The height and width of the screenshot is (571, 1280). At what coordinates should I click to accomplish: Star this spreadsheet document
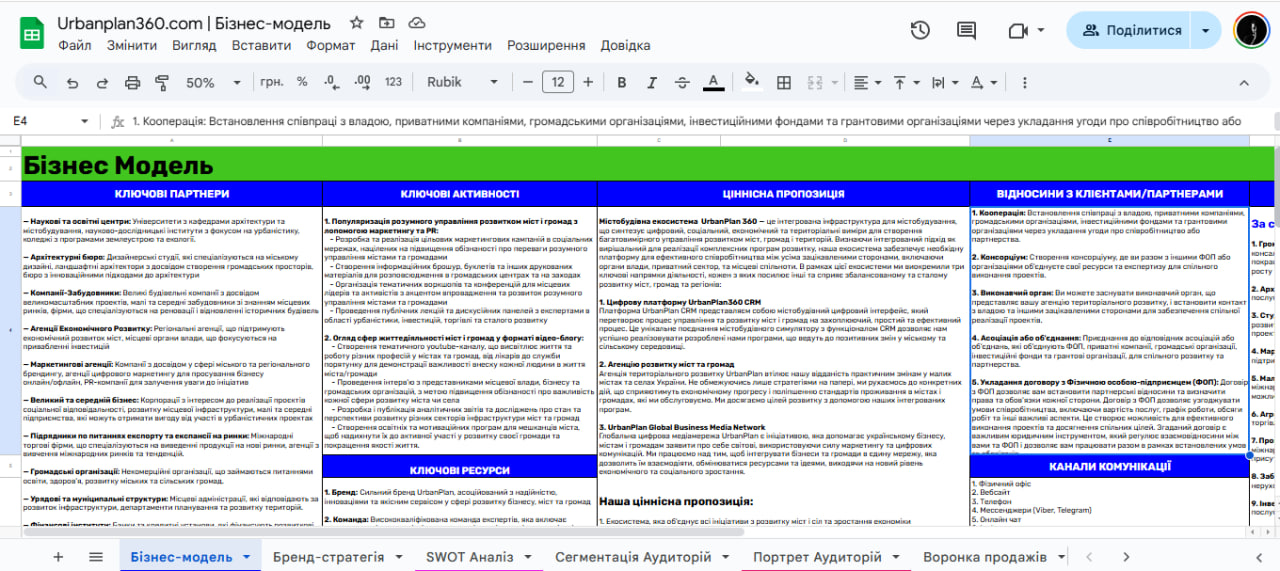(356, 23)
